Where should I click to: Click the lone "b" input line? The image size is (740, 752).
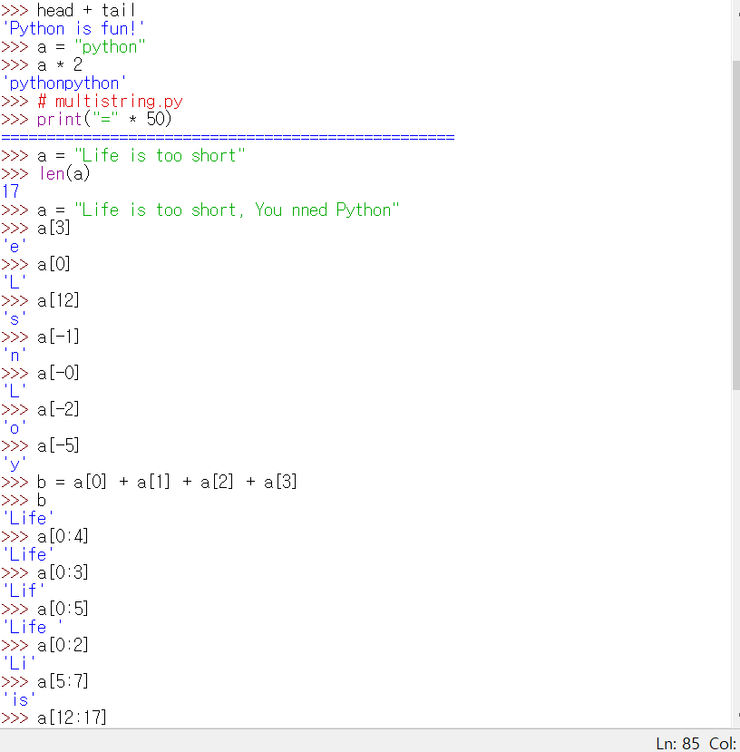pos(41,500)
